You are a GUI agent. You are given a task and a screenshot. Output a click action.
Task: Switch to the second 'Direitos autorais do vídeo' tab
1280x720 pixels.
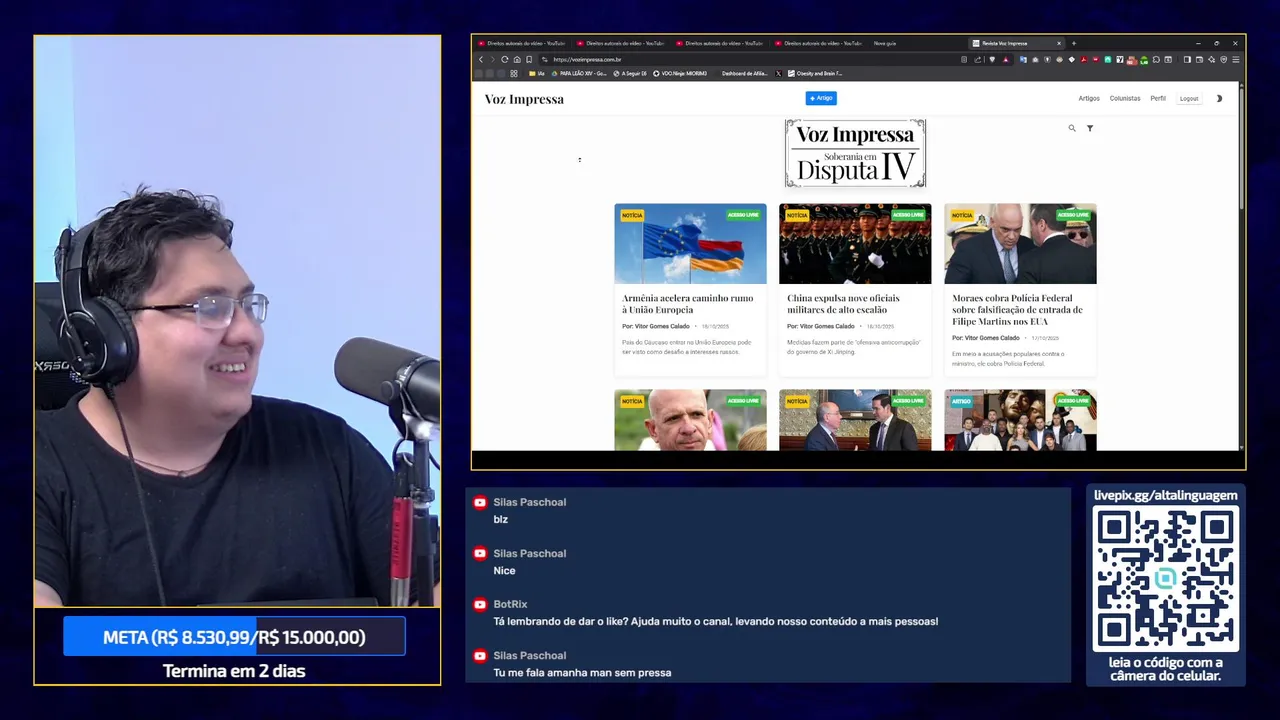point(621,43)
